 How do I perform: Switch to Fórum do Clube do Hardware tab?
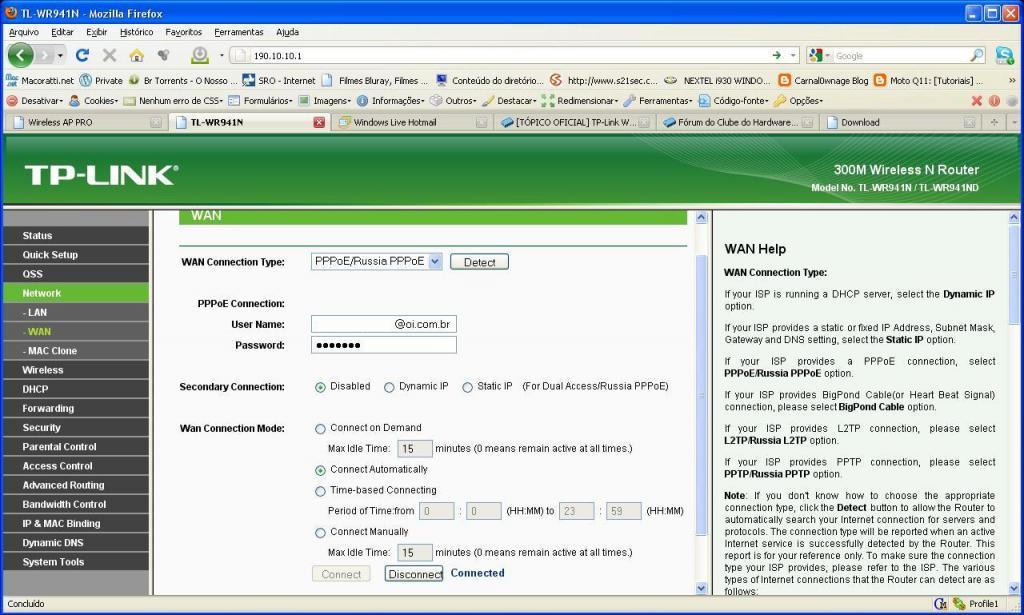(737, 122)
